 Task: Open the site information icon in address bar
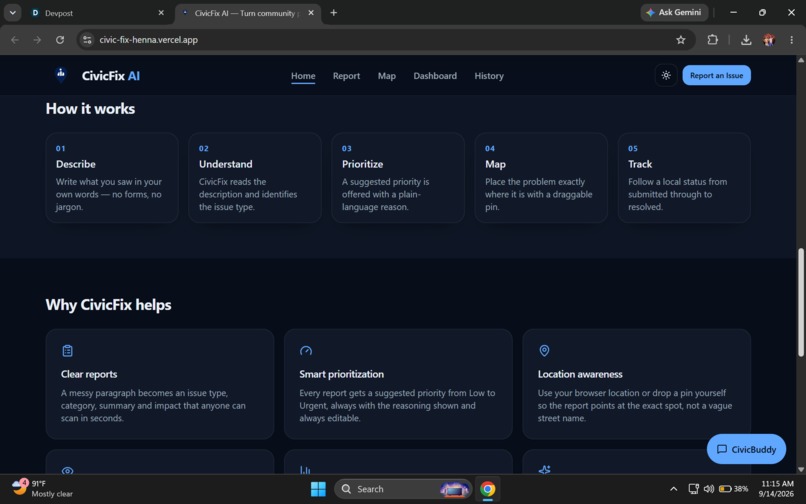87,40
